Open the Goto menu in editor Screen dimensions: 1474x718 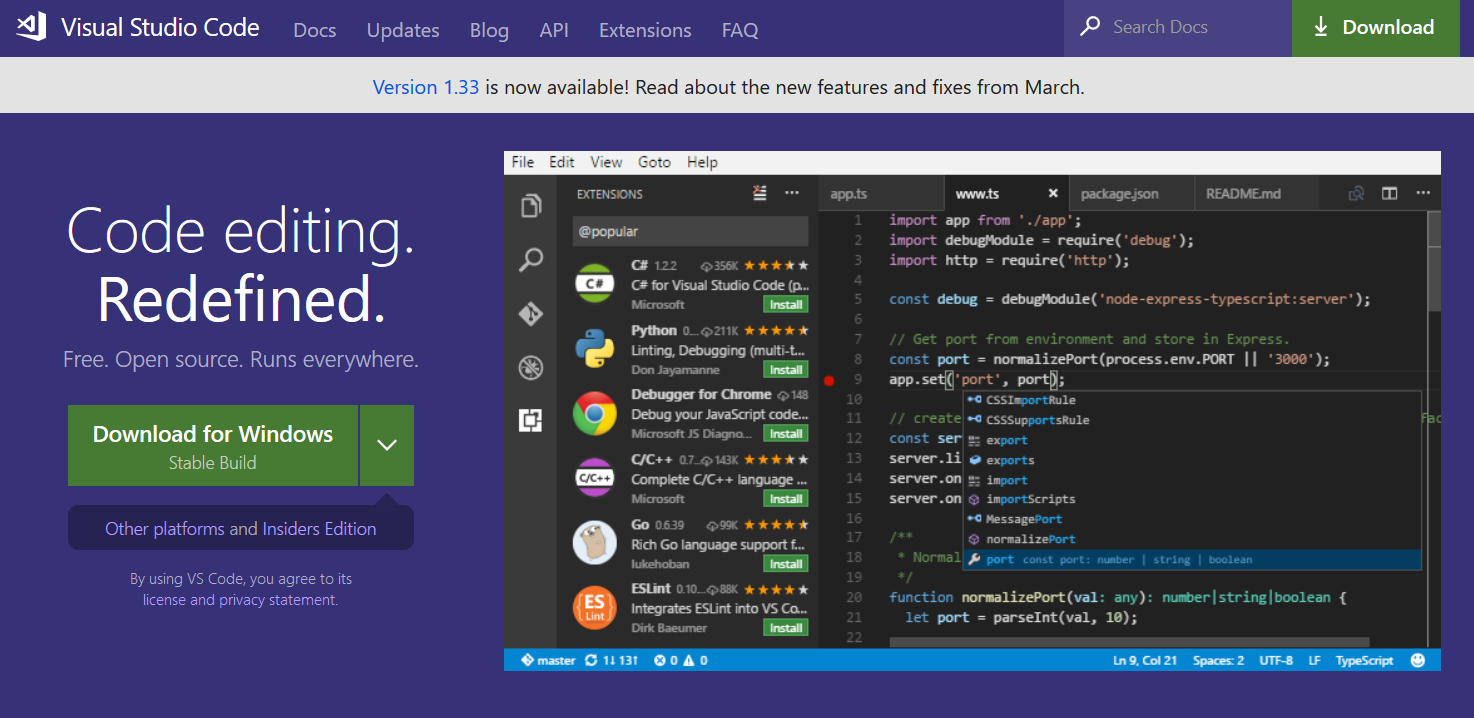(x=654, y=162)
